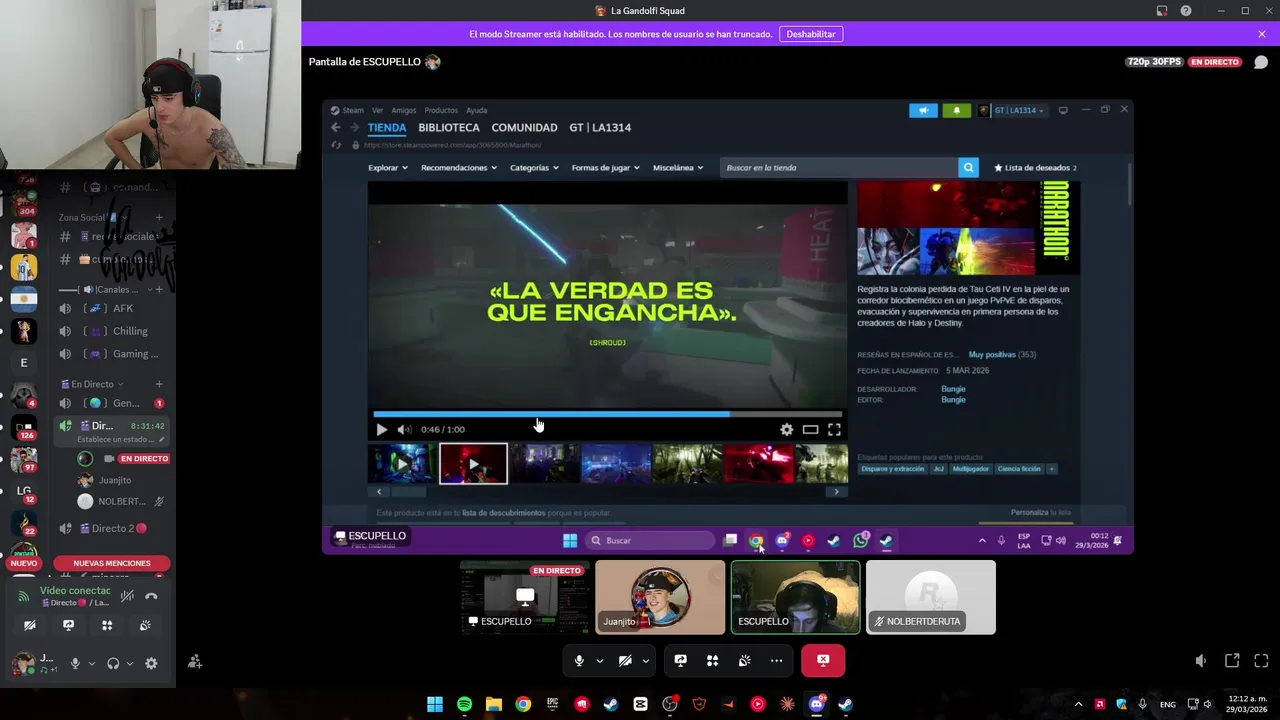Mute microphone in the call control bar
The image size is (1280, 720).
579,661
